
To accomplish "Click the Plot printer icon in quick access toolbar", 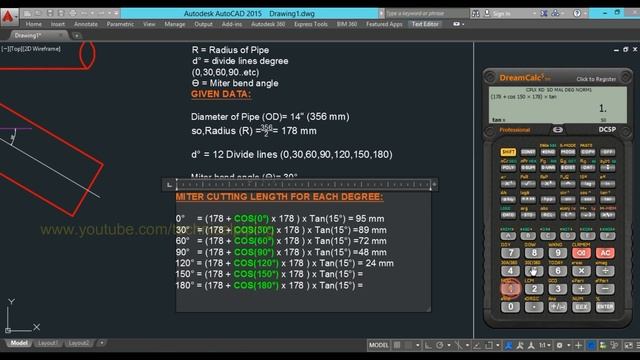I will tap(72, 13).
